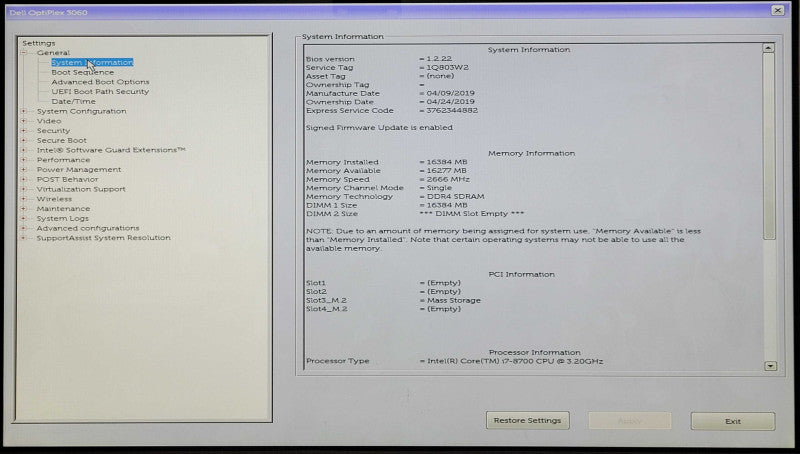Click Memory Speed value 2666 MHz

coord(448,179)
